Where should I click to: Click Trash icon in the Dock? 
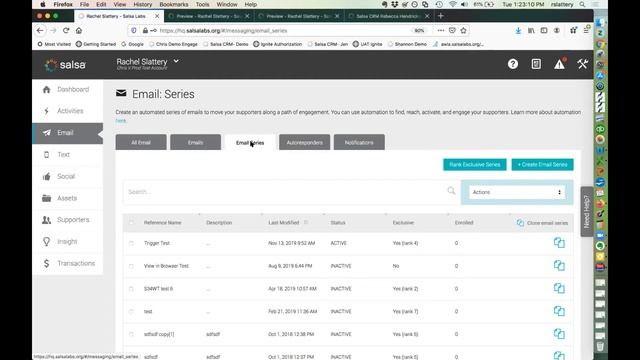pos(600,346)
